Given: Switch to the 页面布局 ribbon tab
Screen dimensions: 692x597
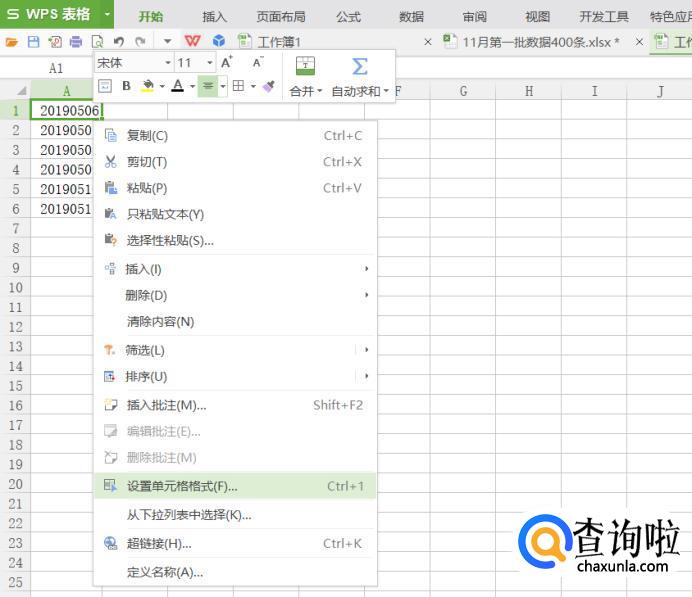Looking at the screenshot, I should [x=281, y=17].
